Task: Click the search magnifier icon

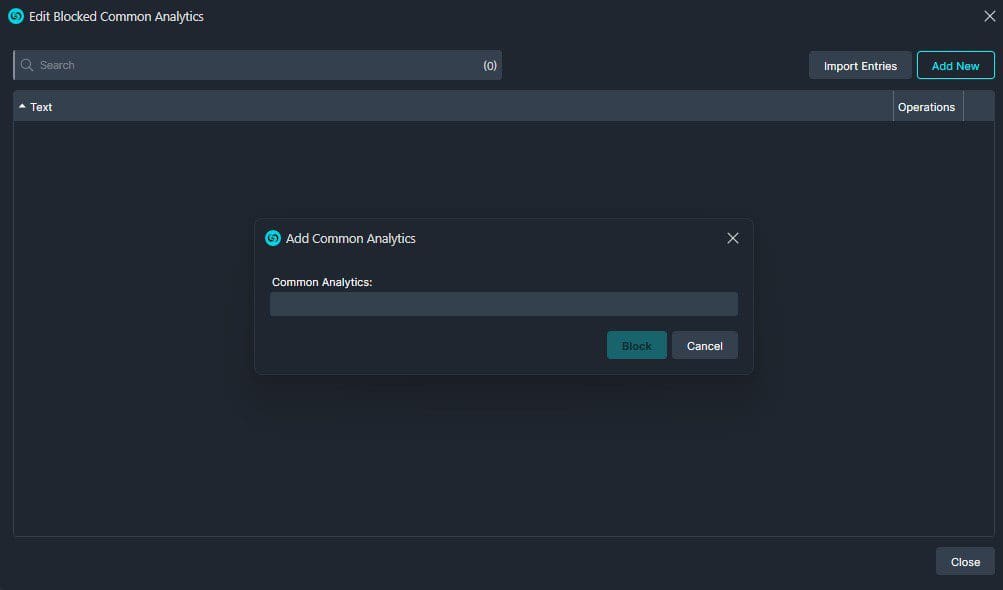Action: (27, 65)
